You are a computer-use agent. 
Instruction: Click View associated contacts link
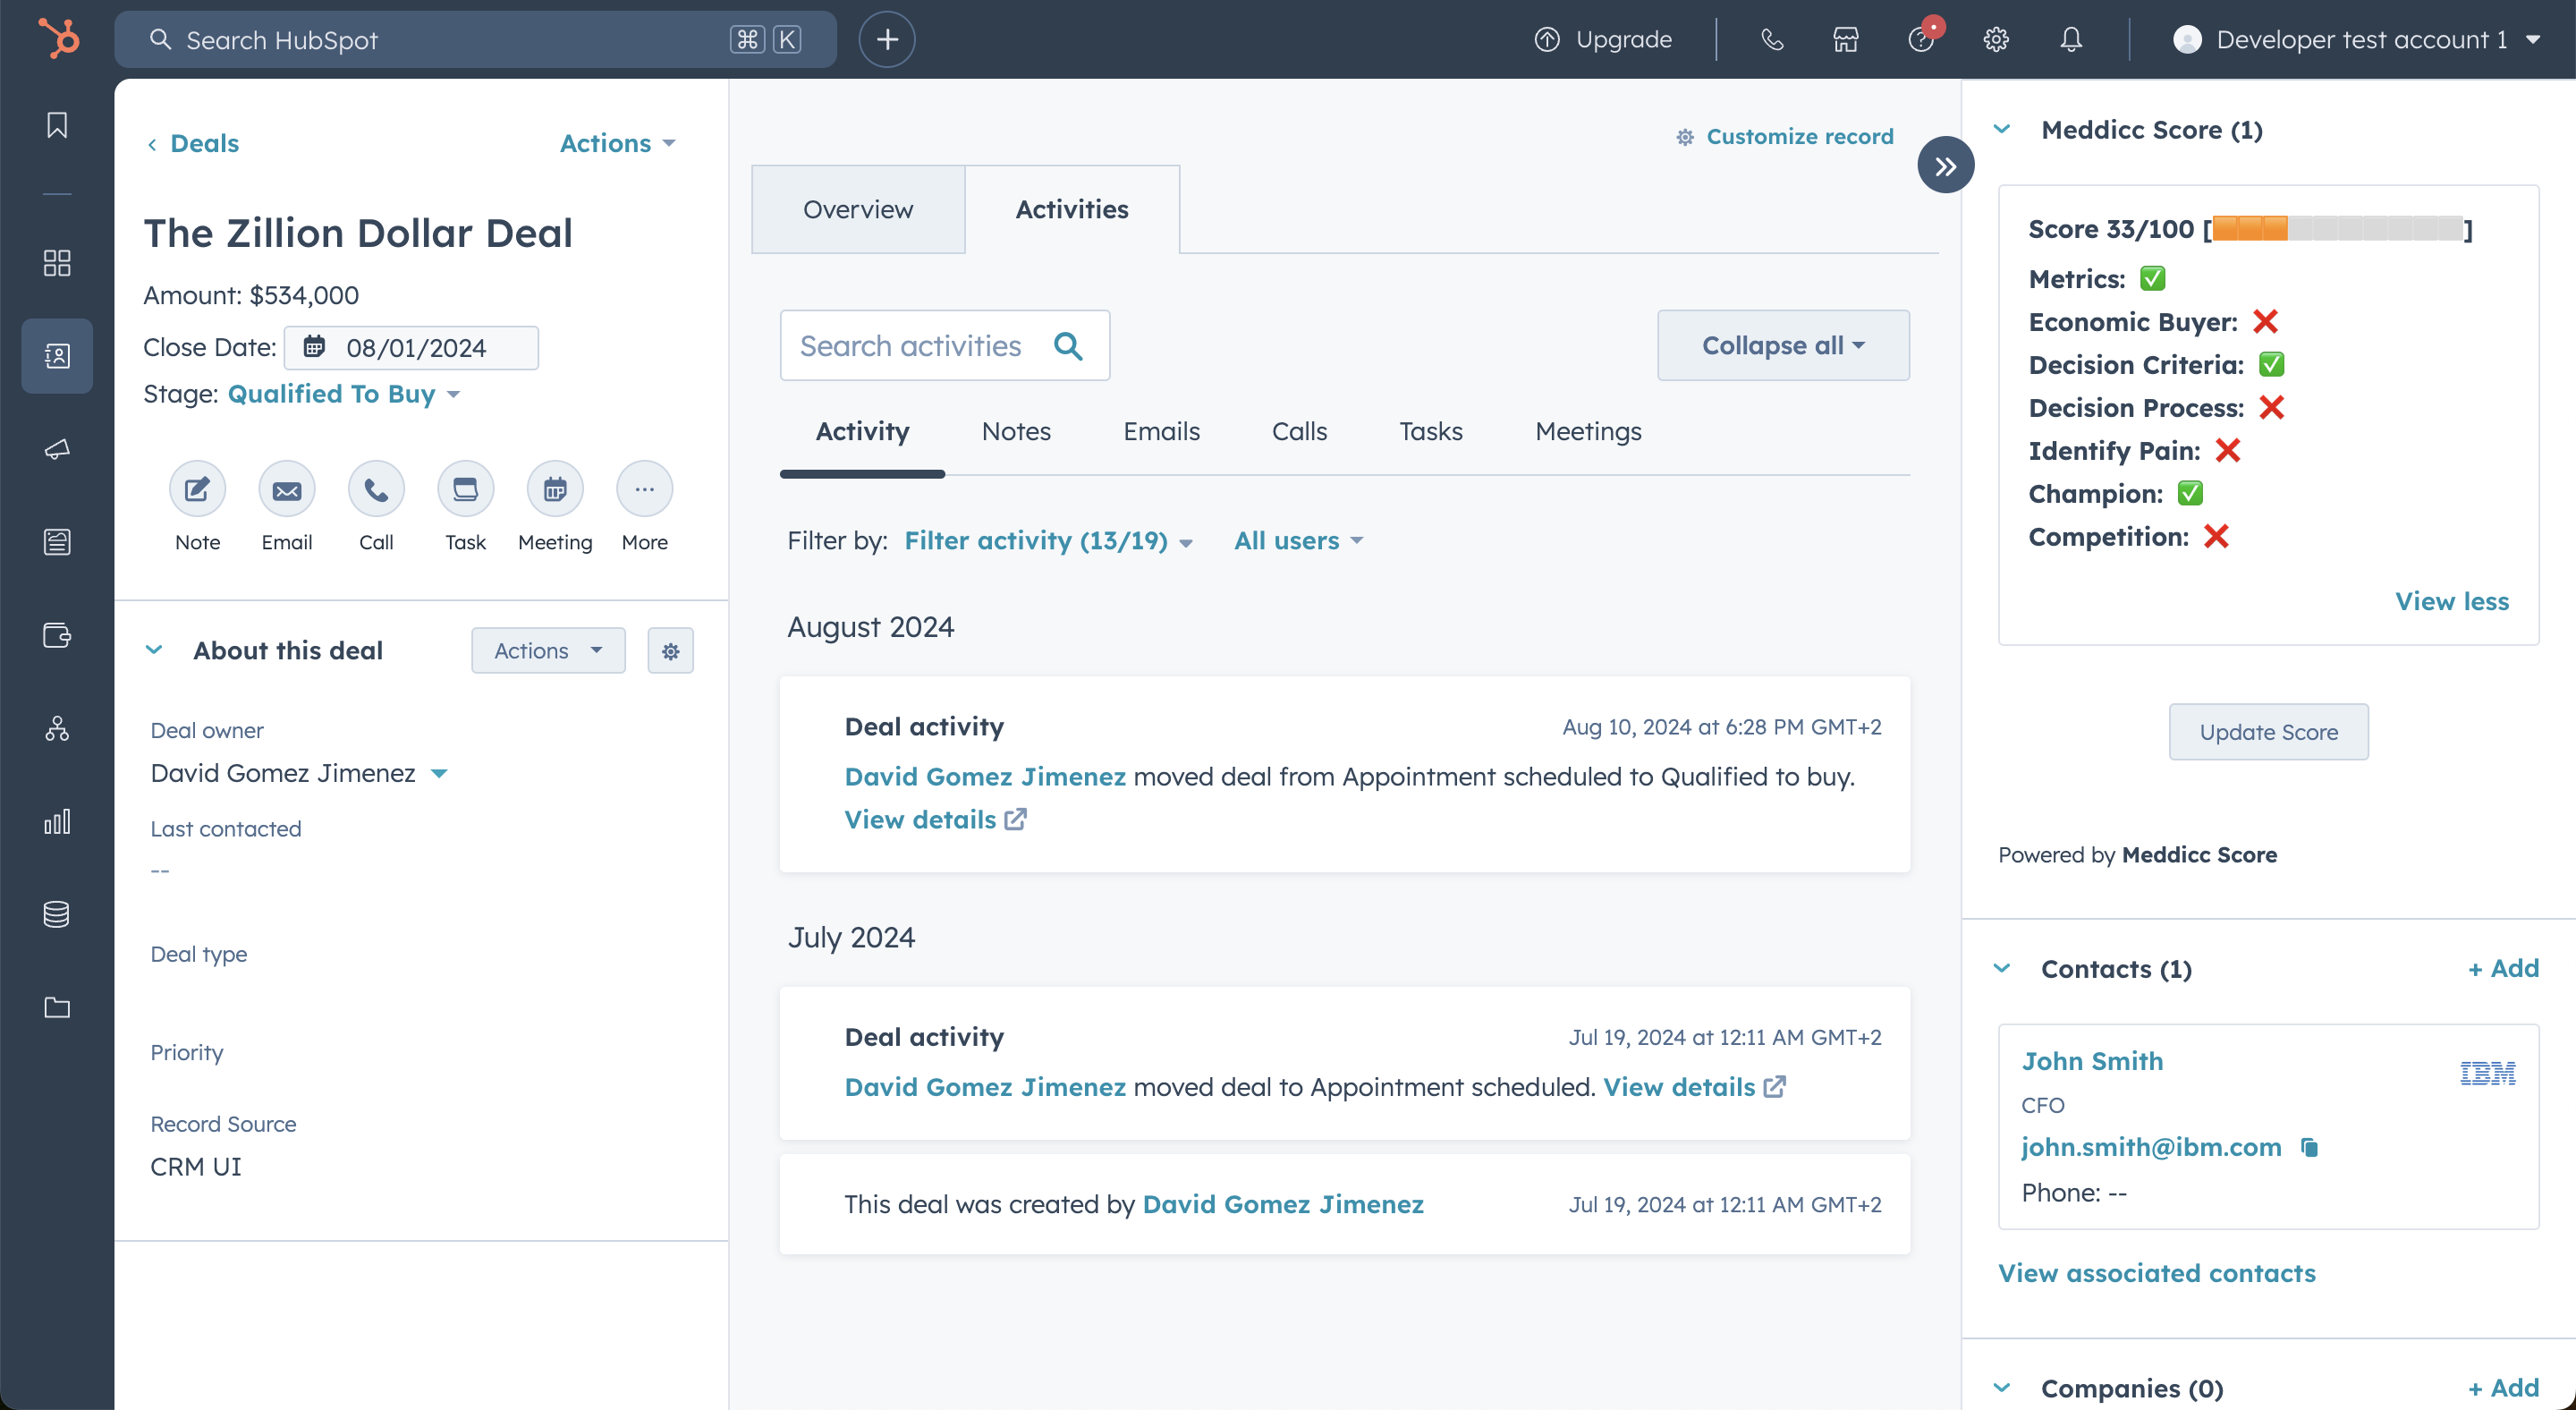2157,1273
